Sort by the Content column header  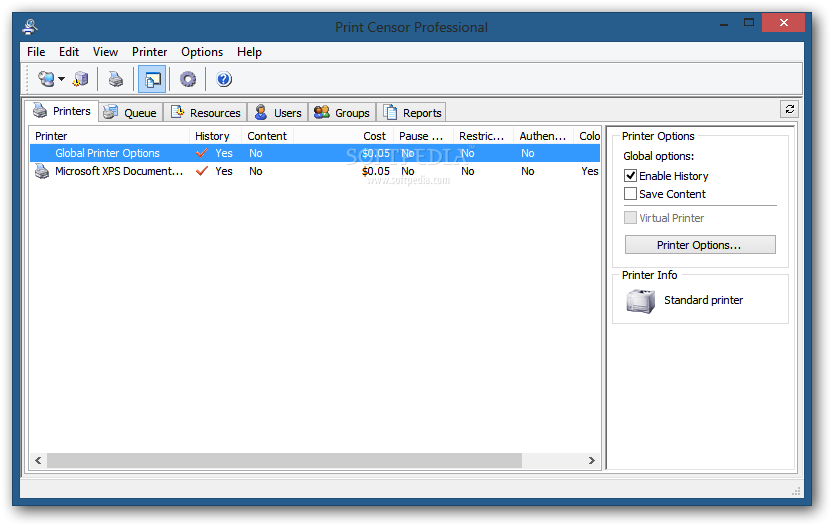[x=267, y=136]
